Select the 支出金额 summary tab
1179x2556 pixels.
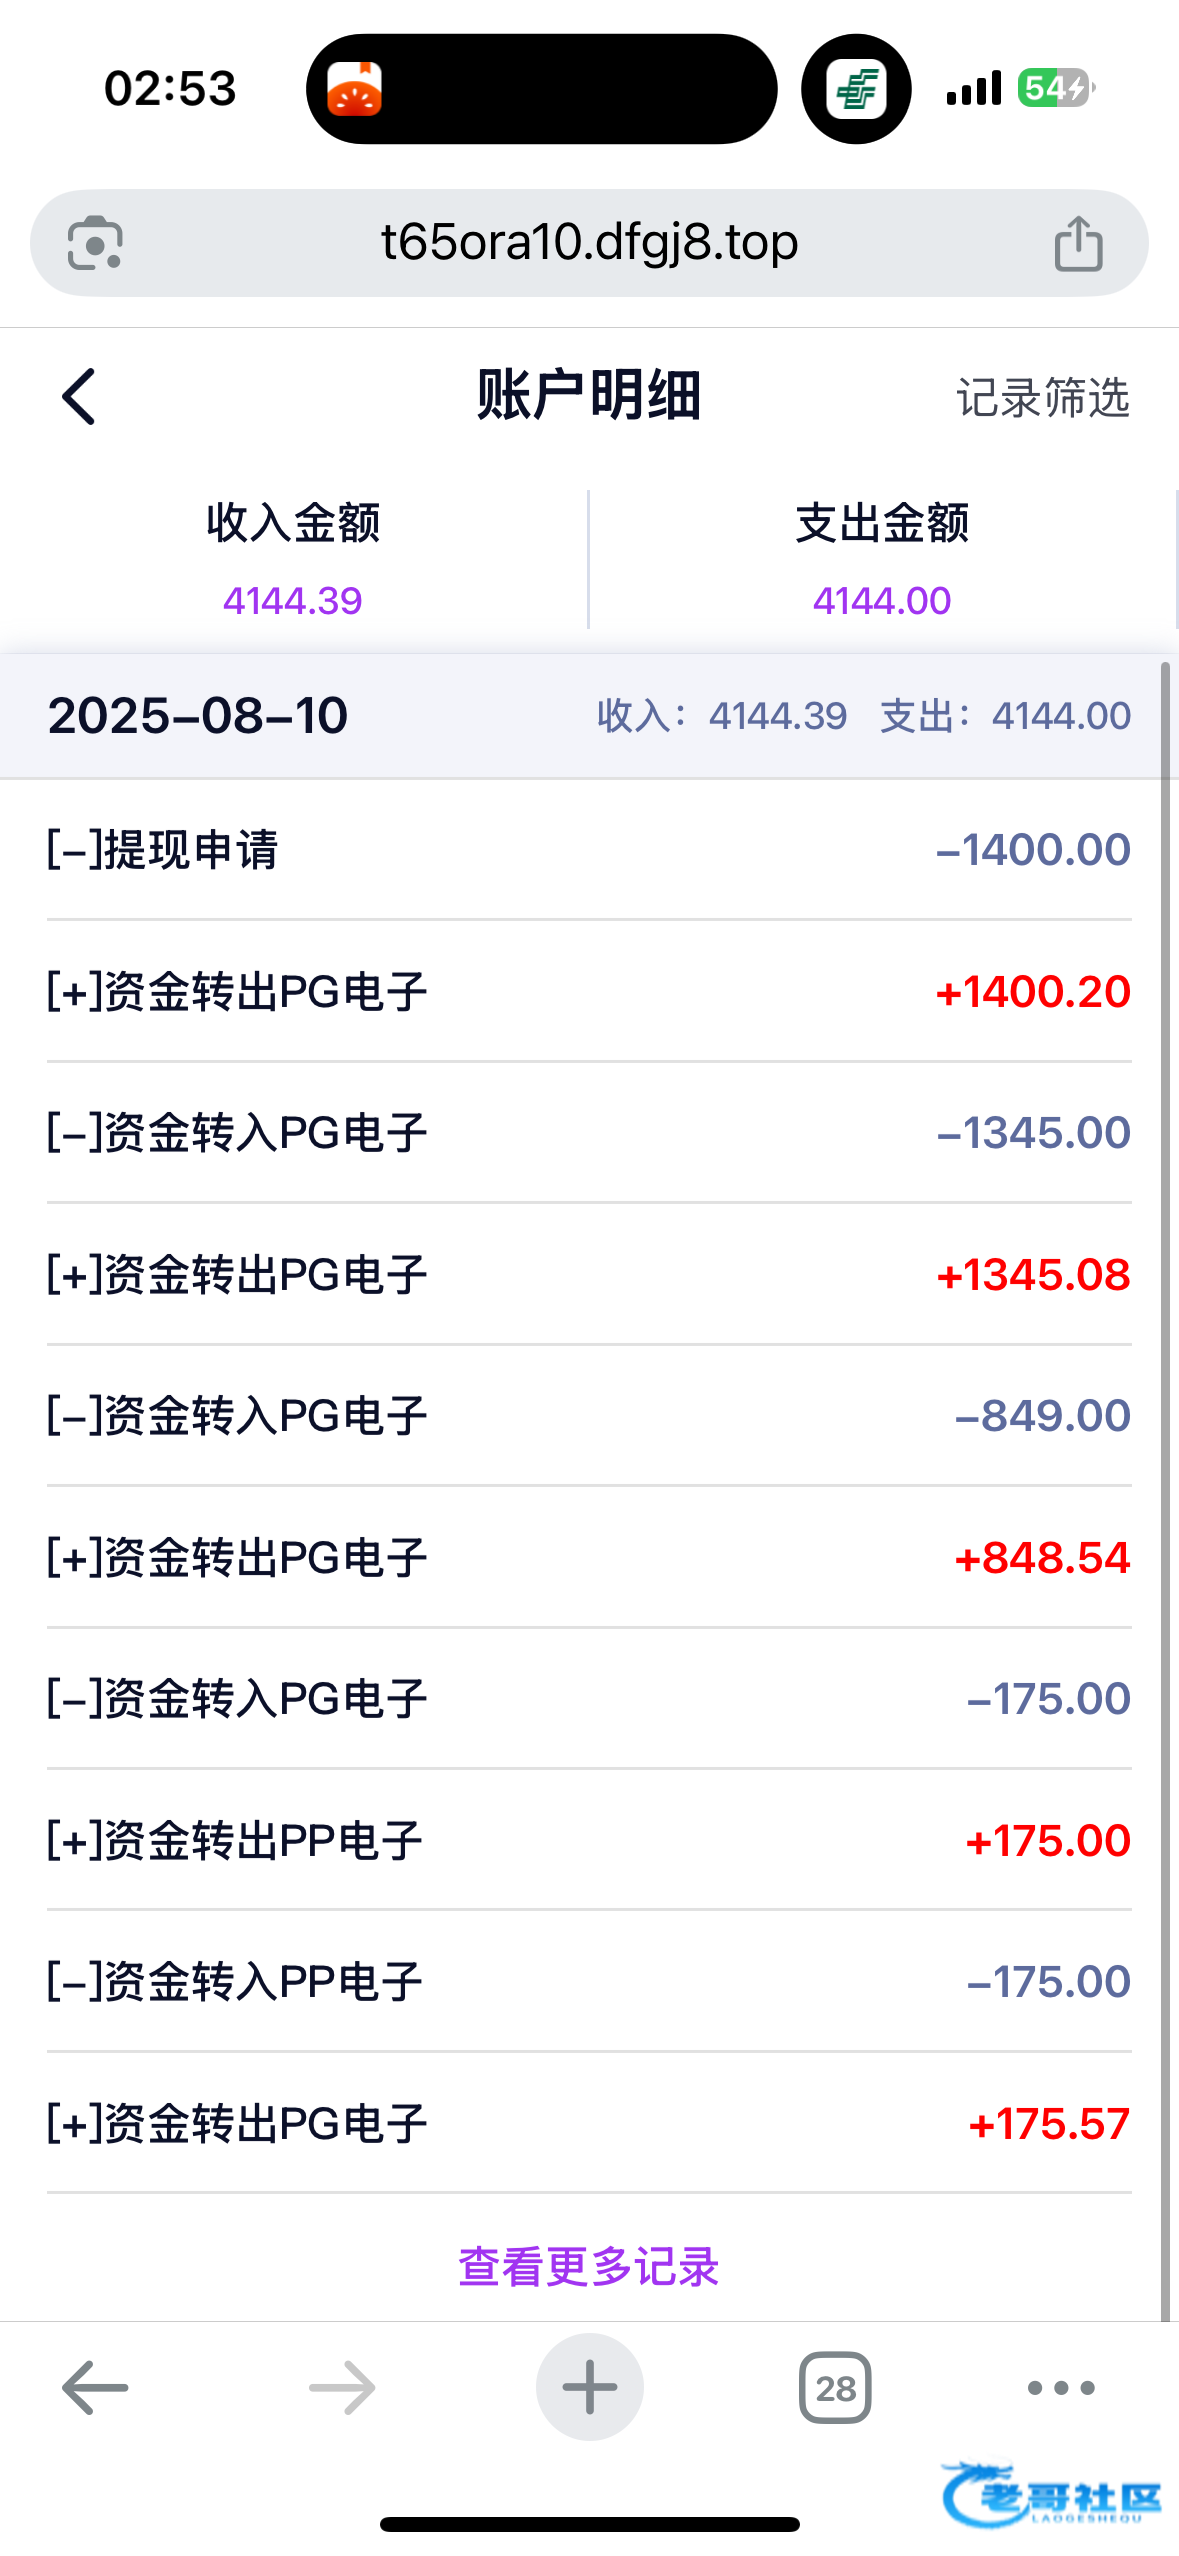(882, 558)
